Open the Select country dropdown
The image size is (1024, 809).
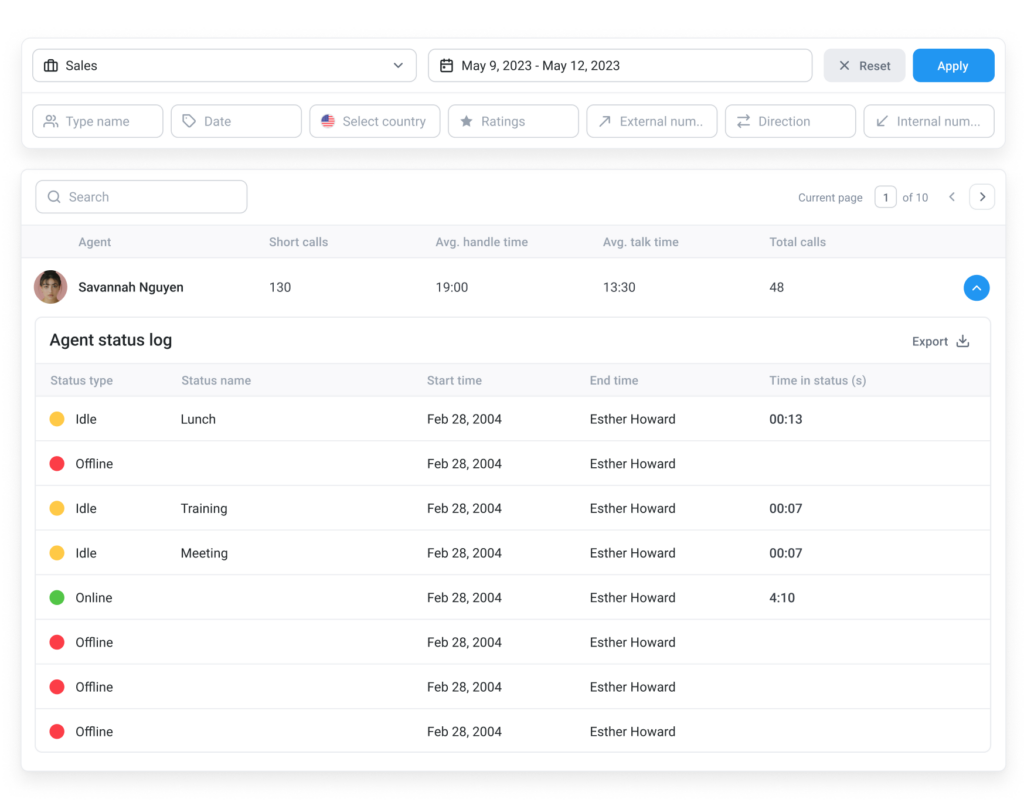[x=375, y=121]
